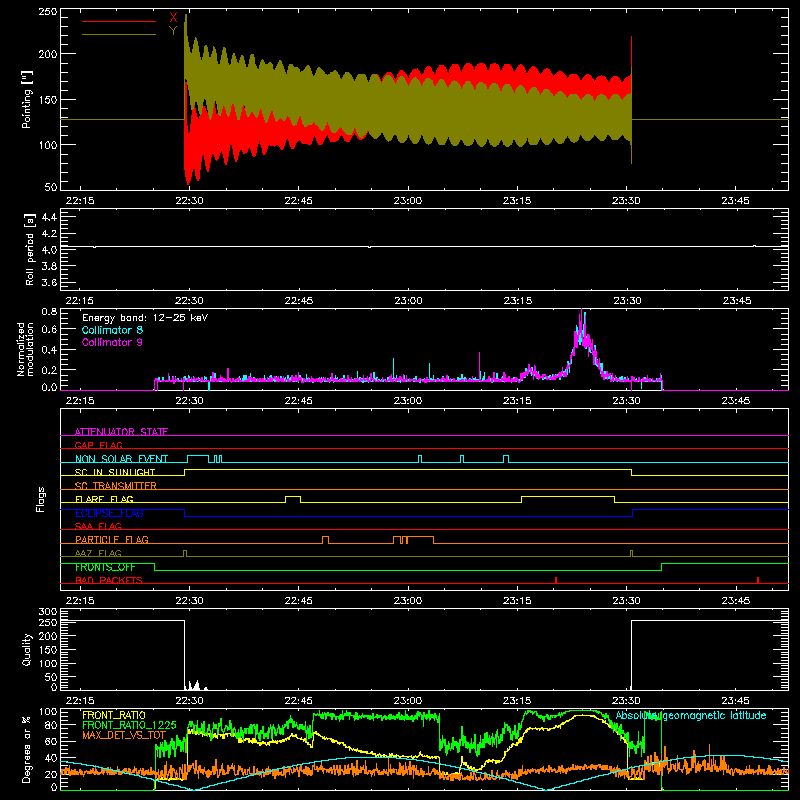This screenshot has height=800, width=800.
Task: Select the 'Energy band: 12-25 keV' annotation
Action: (x=145, y=318)
